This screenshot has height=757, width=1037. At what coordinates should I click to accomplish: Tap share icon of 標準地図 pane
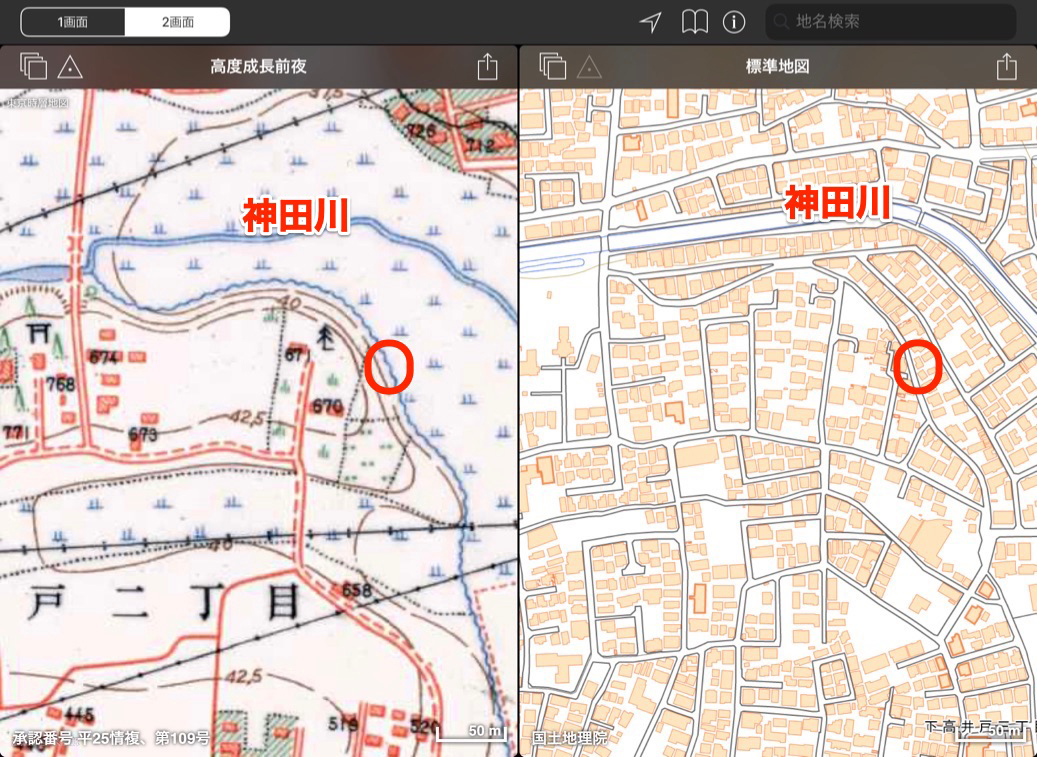point(1006,67)
